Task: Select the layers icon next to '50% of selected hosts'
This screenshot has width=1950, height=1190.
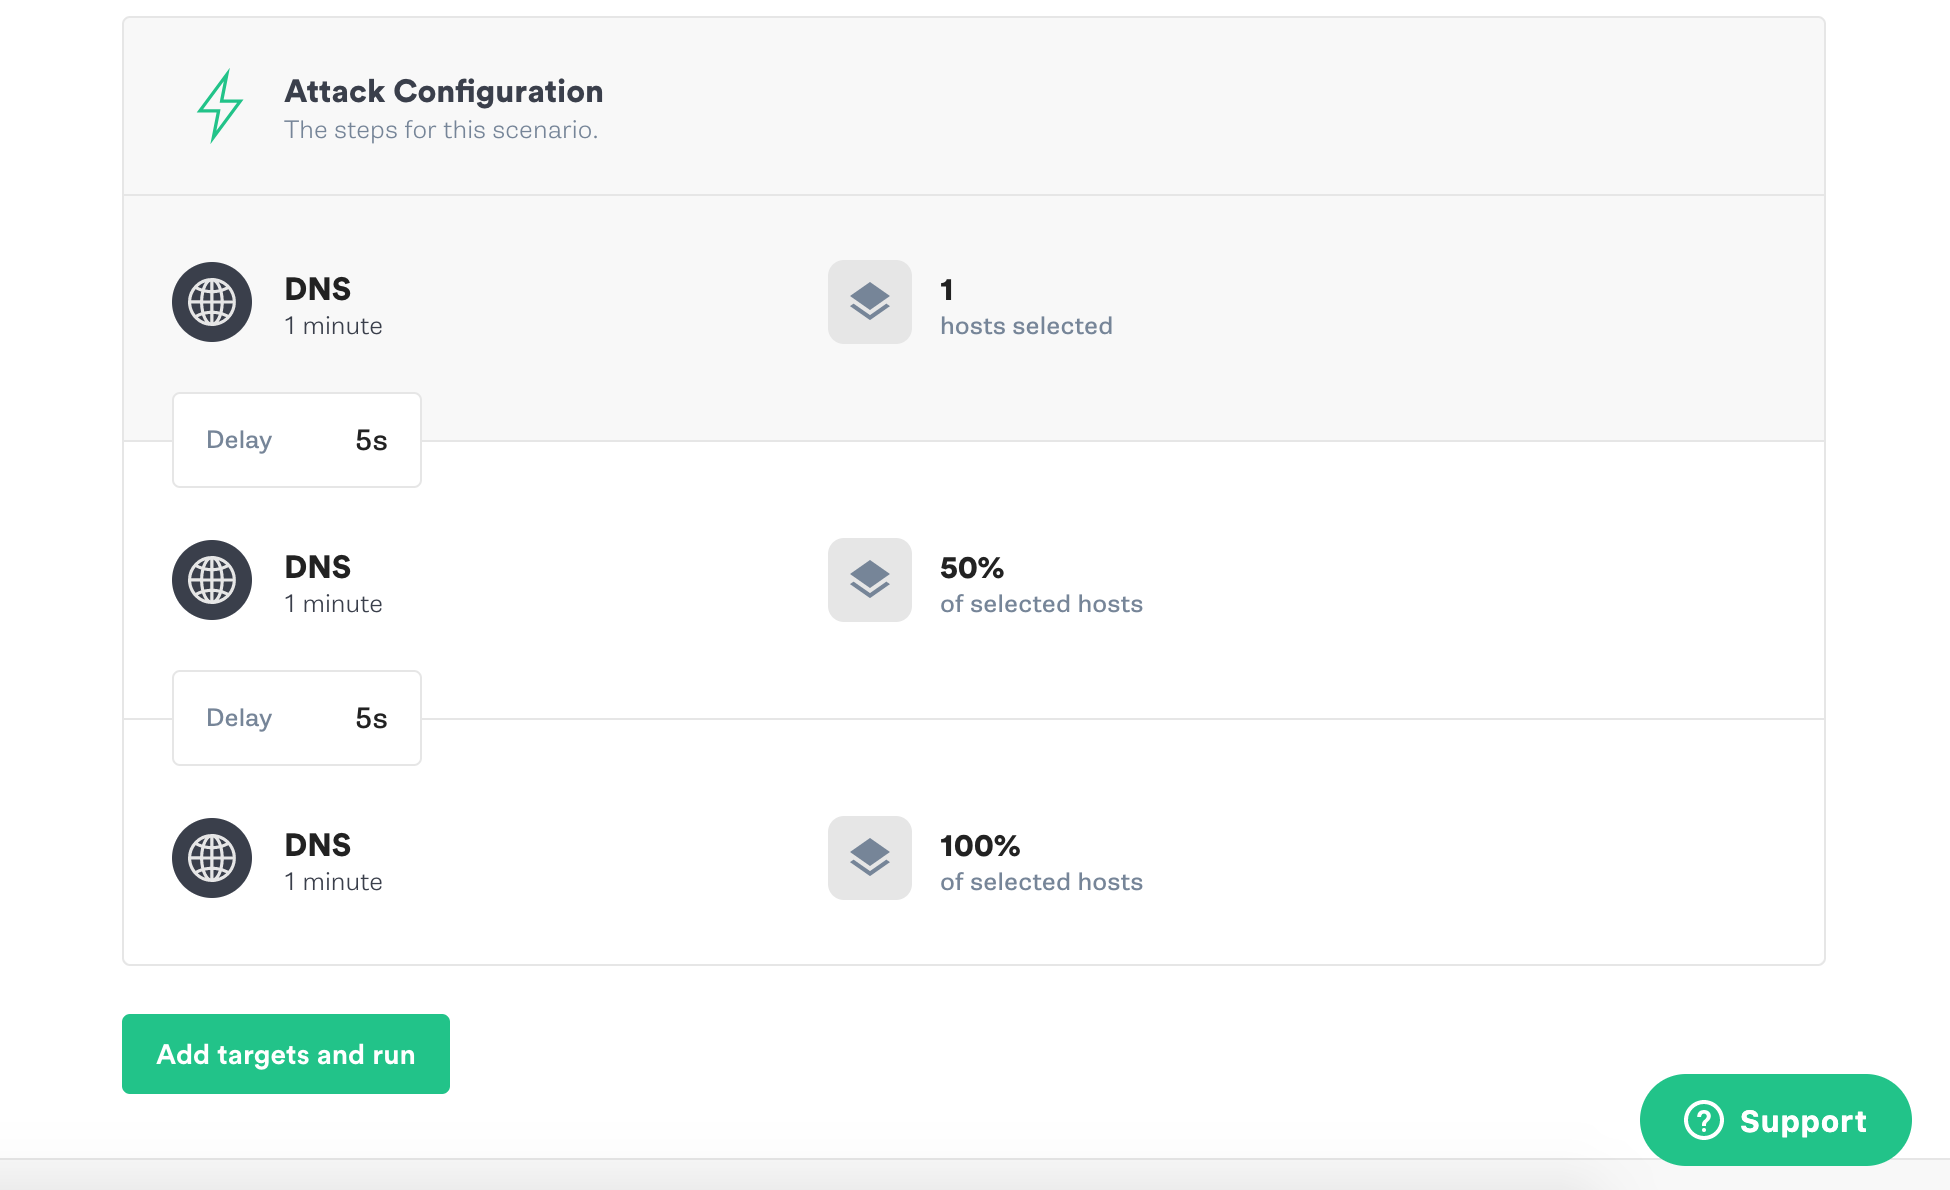Action: point(869,580)
